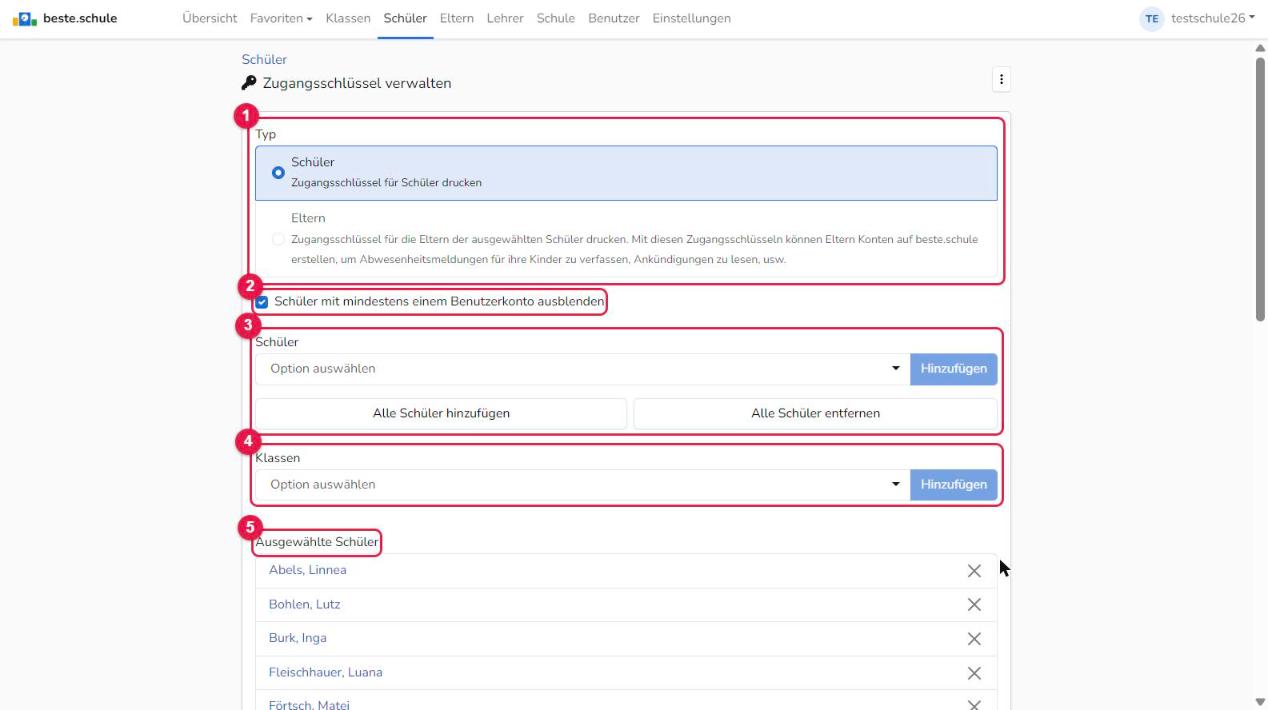Image resolution: width=1268 pixels, height=710 pixels.
Task: Open the Lehrer navigation tab
Action: pyautogui.click(x=505, y=18)
